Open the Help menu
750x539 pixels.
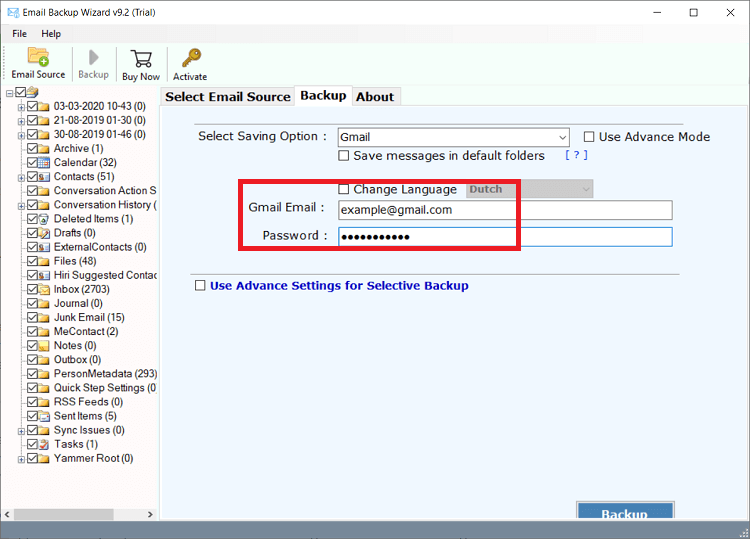pyautogui.click(x=51, y=33)
